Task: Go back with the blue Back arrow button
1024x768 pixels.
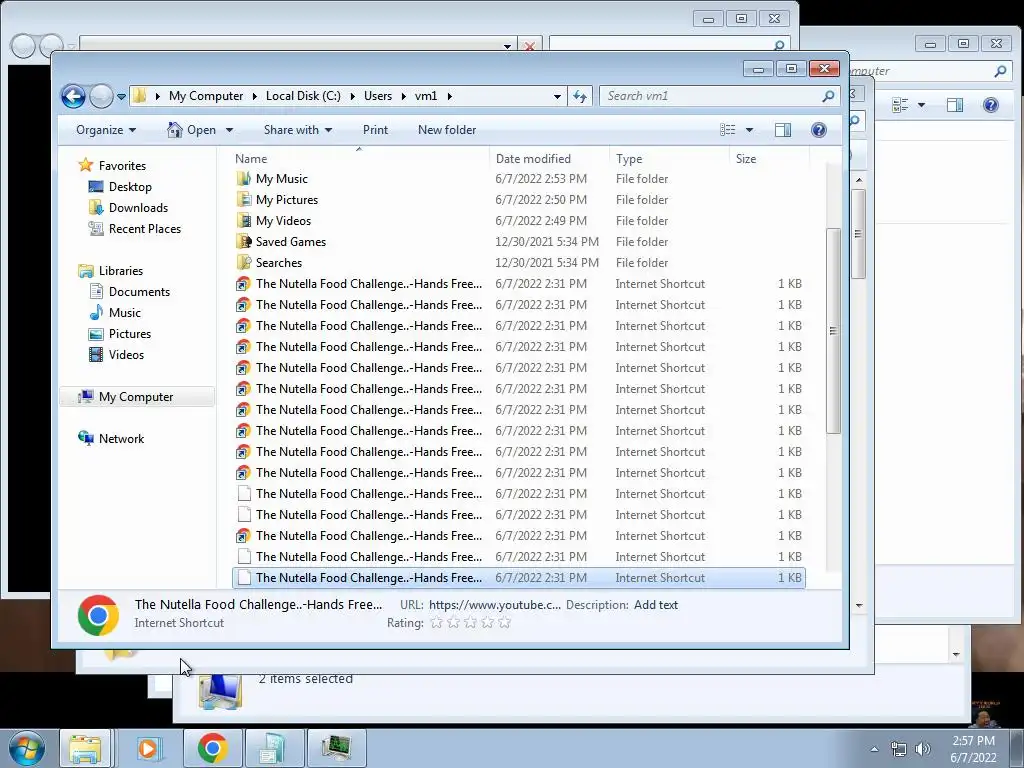Action: pyautogui.click(x=73, y=96)
